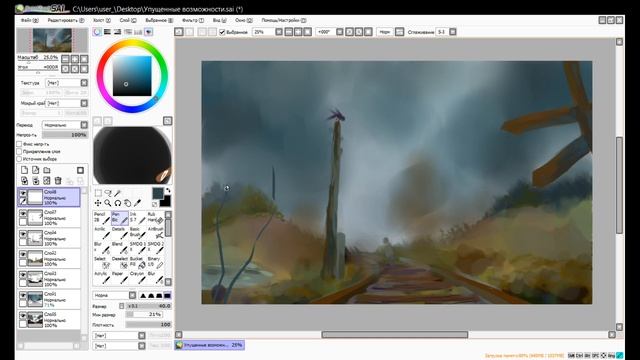Select the flat brush edge shape
Viewport: 640px width, 360px height.
tap(167, 296)
